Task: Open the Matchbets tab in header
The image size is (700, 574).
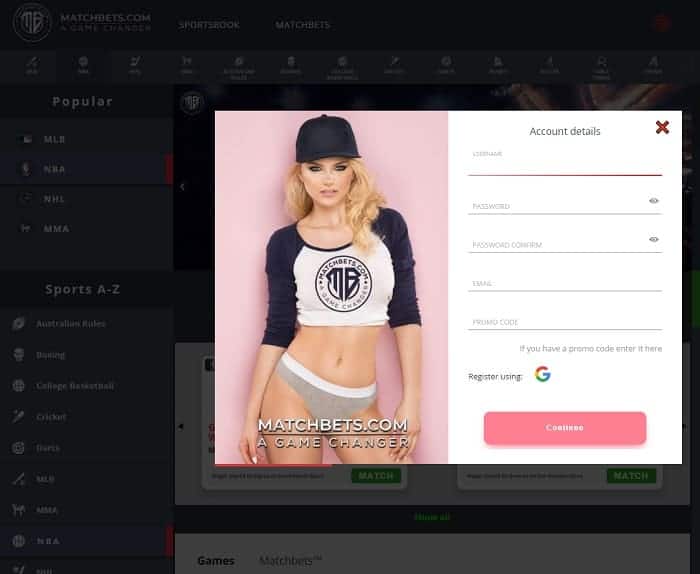Action: [303, 25]
